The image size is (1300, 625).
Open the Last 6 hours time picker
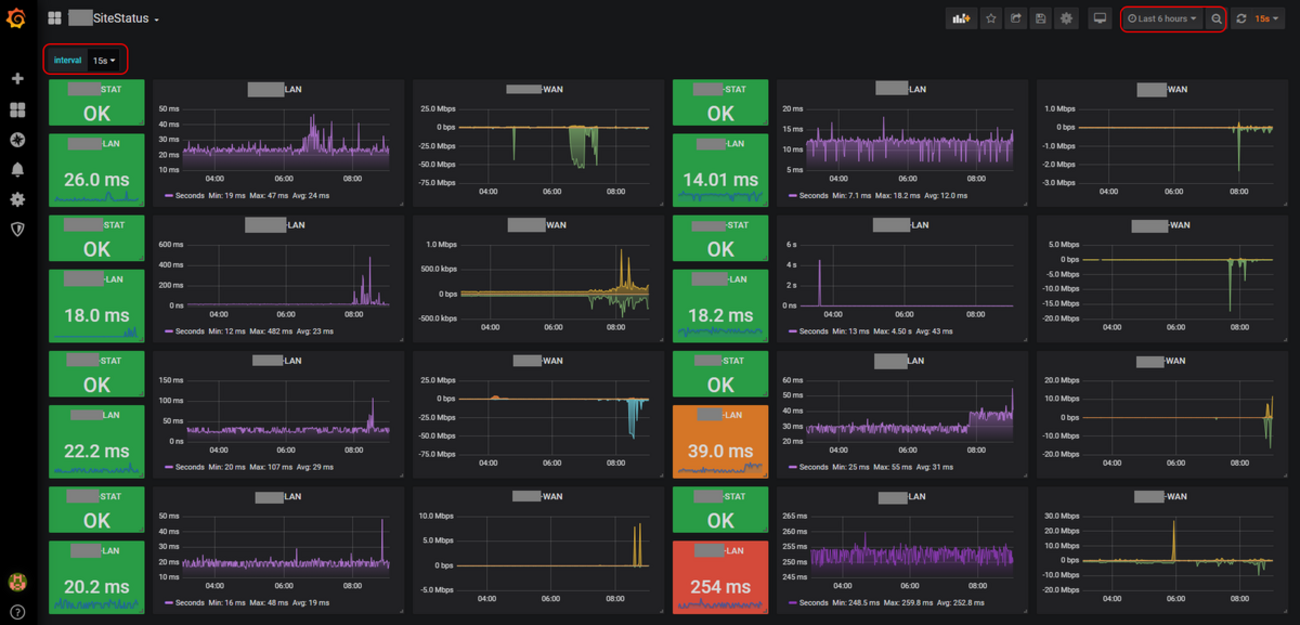tap(1162, 19)
